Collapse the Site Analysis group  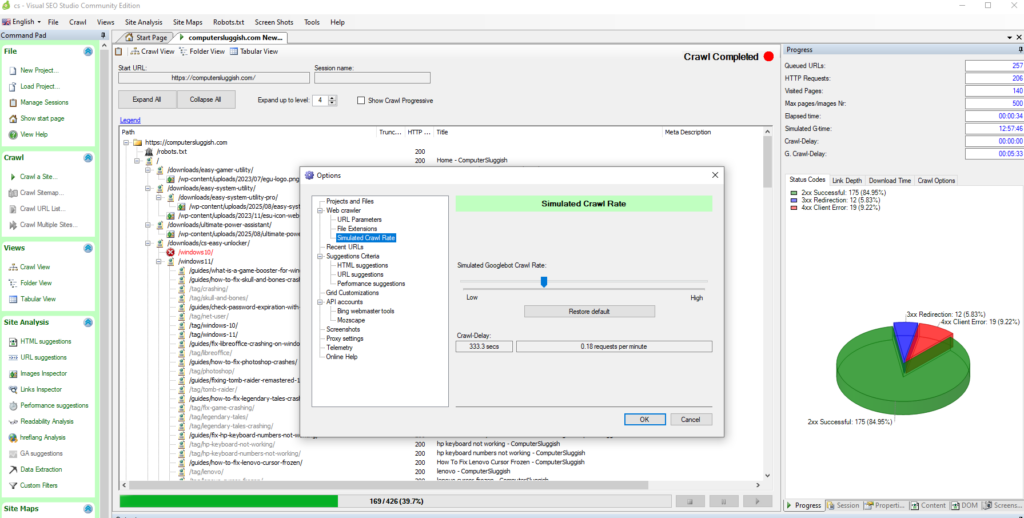coord(88,322)
